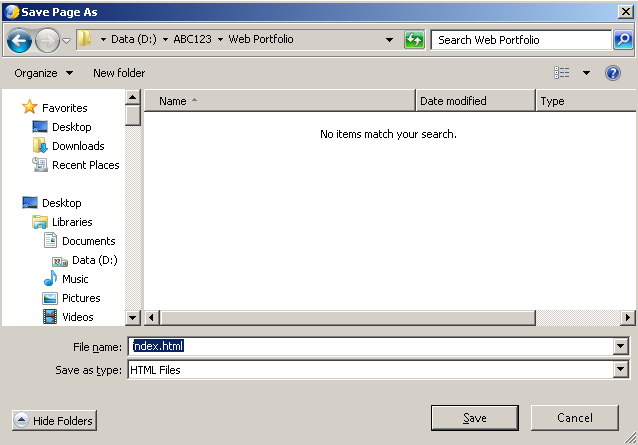Image resolution: width=638 pixels, height=445 pixels.
Task: Open the Organize menu
Action: coord(43,73)
